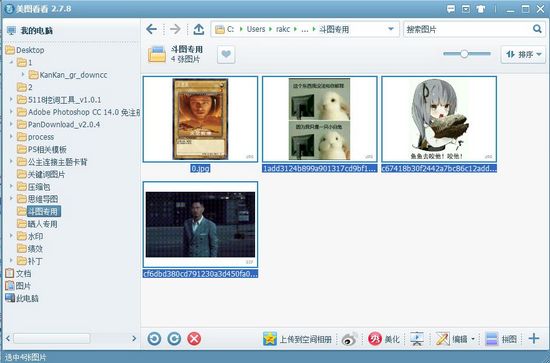Go up one folder level
This screenshot has width=550, height=363.
tap(199, 29)
